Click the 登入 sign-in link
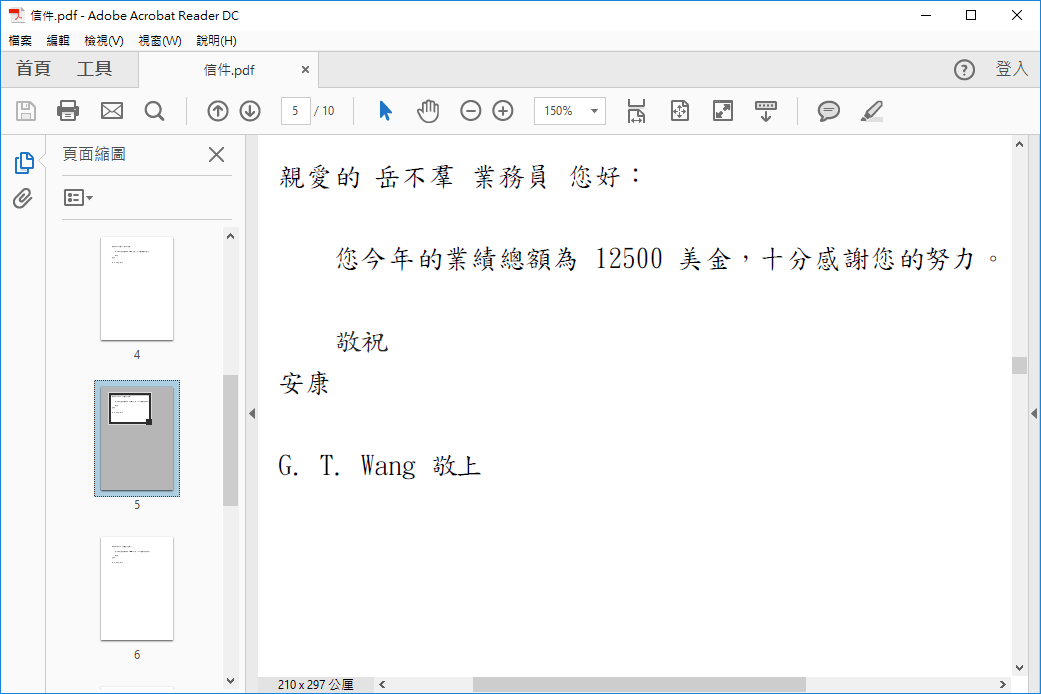The height and width of the screenshot is (694, 1041). (x=1013, y=68)
